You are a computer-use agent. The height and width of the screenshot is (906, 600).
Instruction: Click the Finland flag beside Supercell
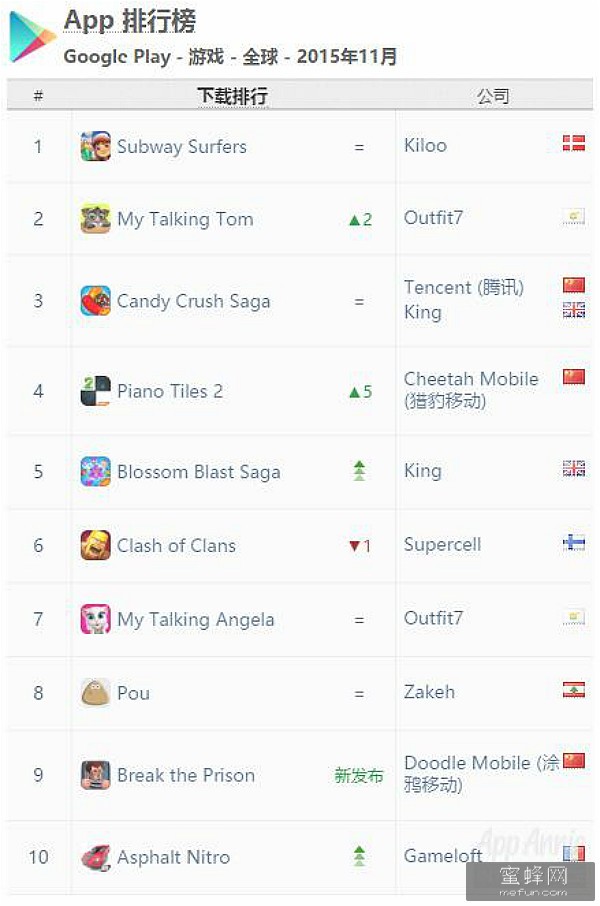[x=574, y=543]
